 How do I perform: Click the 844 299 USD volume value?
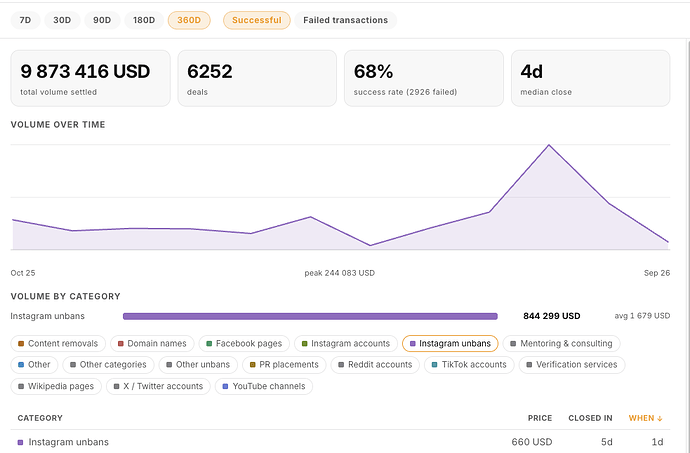pos(552,316)
